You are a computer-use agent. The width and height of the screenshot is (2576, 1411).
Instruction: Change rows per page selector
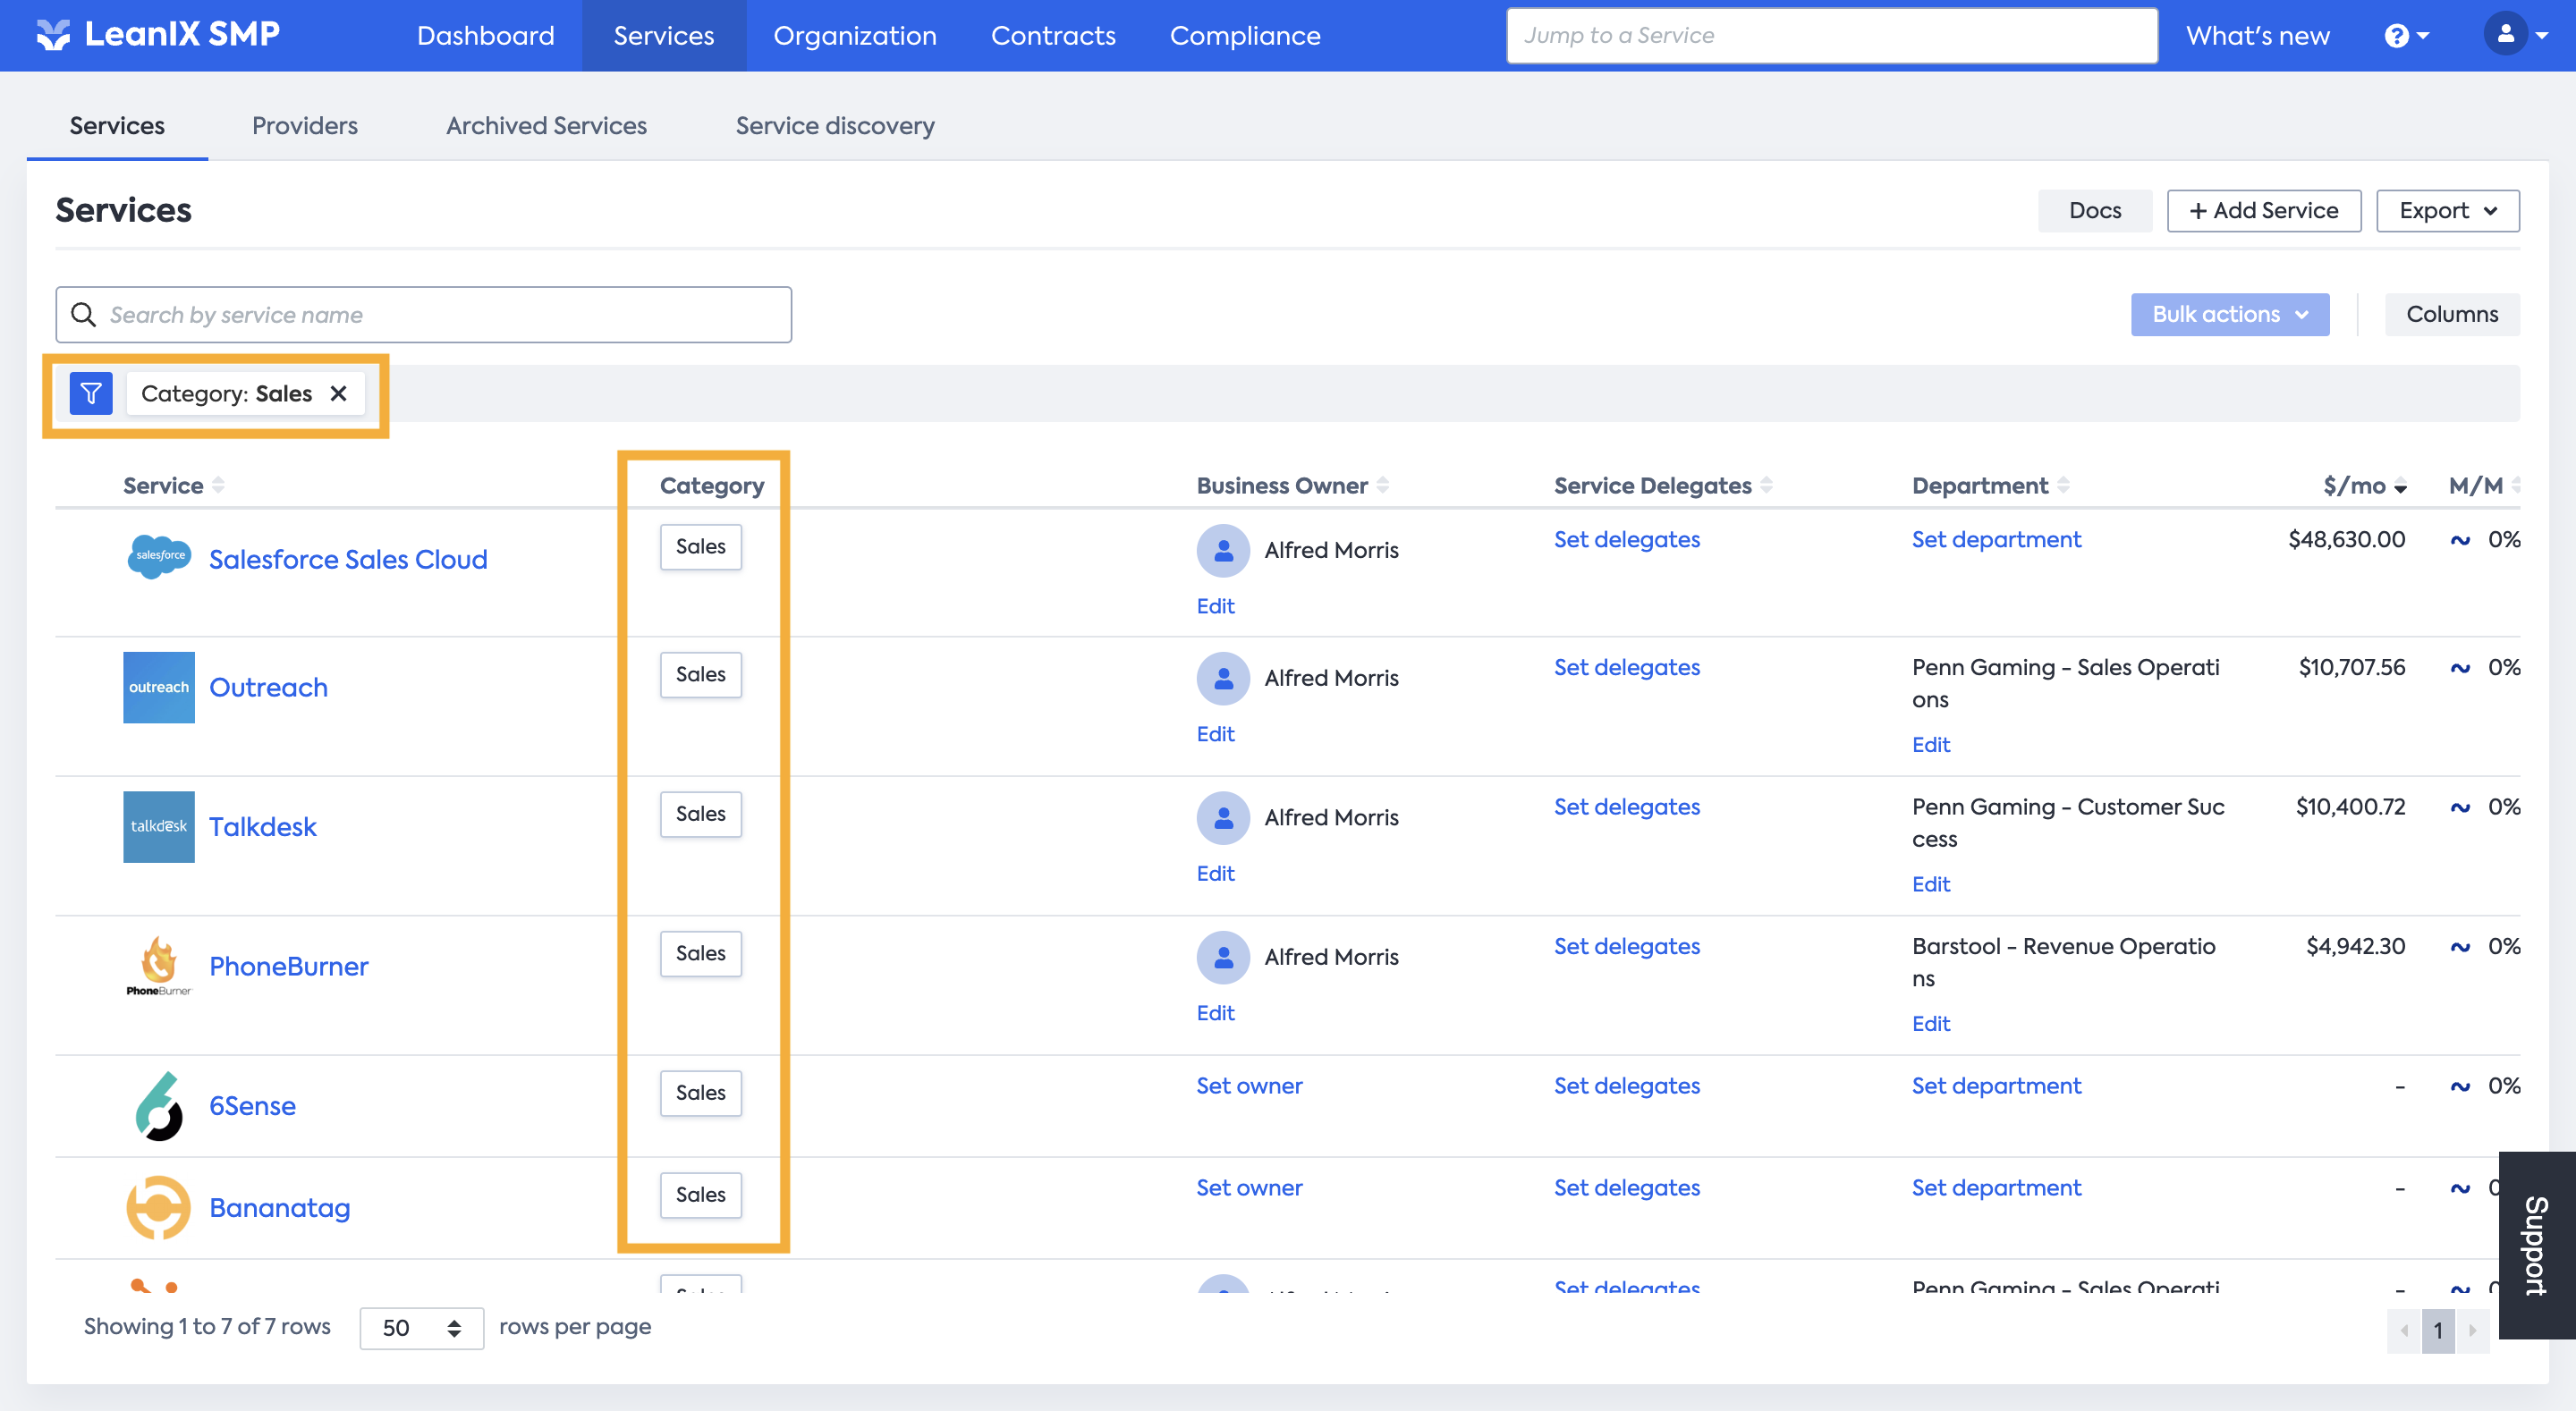pyautogui.click(x=421, y=1327)
